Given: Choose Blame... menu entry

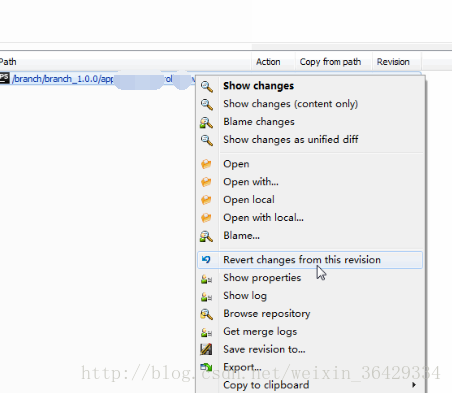Looking at the screenshot, I should (311, 236).
